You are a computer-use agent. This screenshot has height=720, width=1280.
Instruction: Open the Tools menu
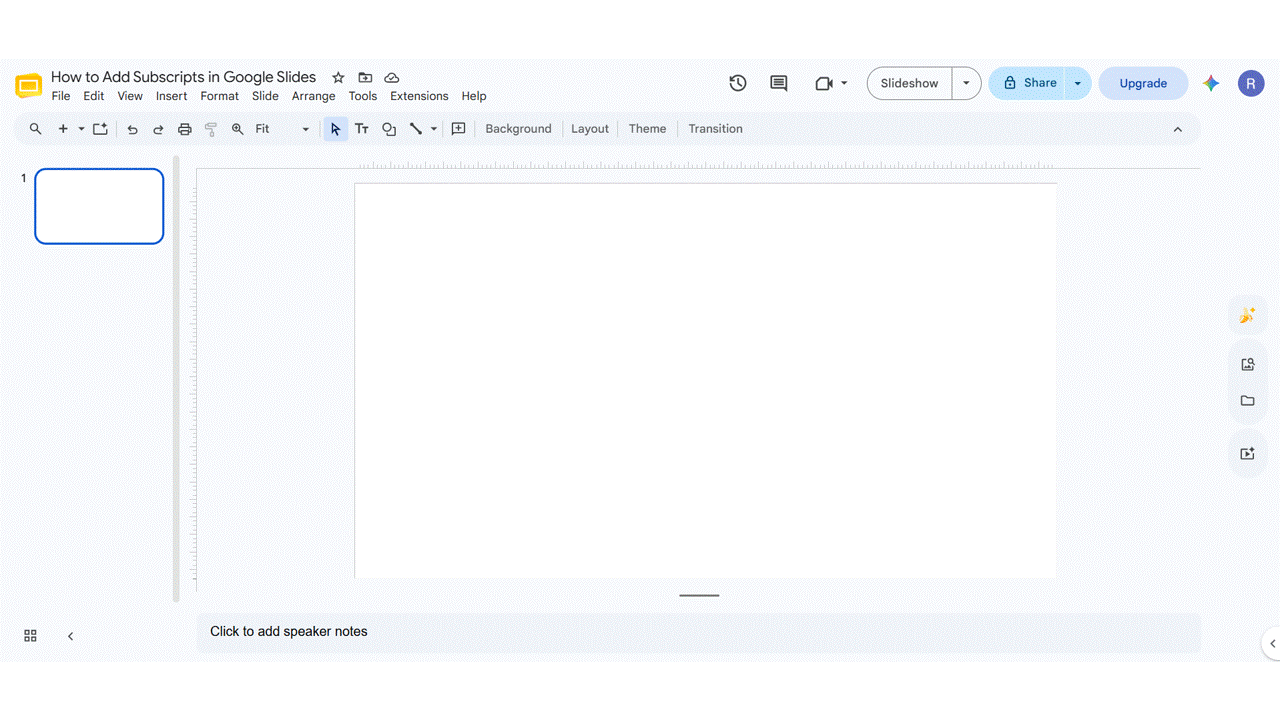[x=363, y=96]
